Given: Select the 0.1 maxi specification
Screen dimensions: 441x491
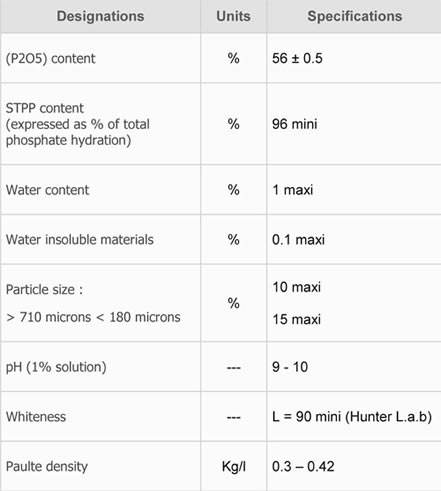Looking at the screenshot, I should point(298,240).
